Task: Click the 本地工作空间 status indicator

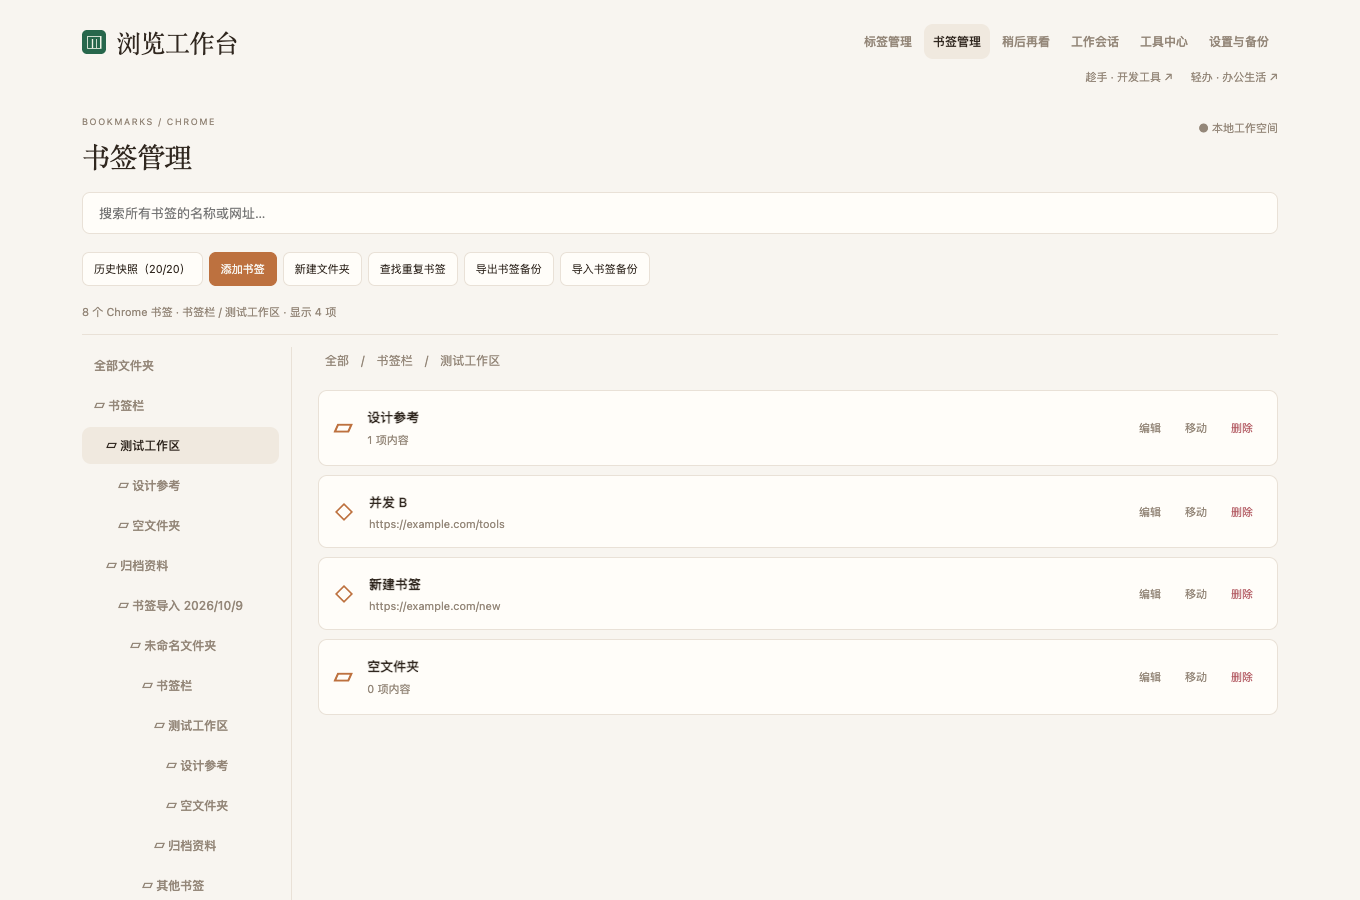Action: [x=1238, y=128]
